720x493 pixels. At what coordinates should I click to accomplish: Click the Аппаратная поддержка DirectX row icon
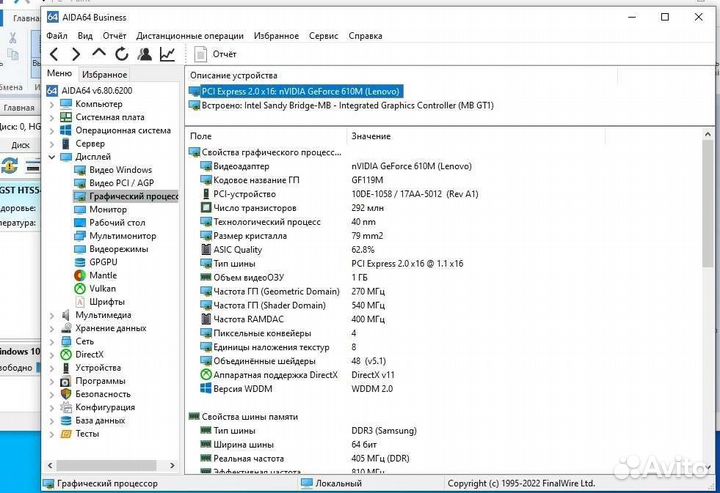pos(206,375)
